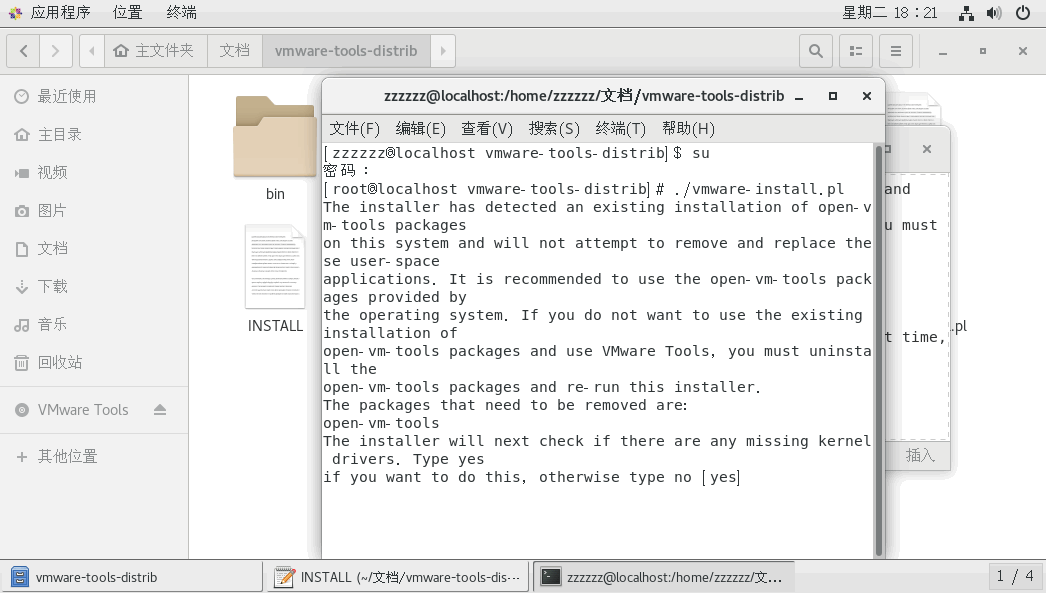Image resolution: width=1046 pixels, height=593 pixels.
Task: Switch file manager view to list
Action: click(x=856, y=51)
